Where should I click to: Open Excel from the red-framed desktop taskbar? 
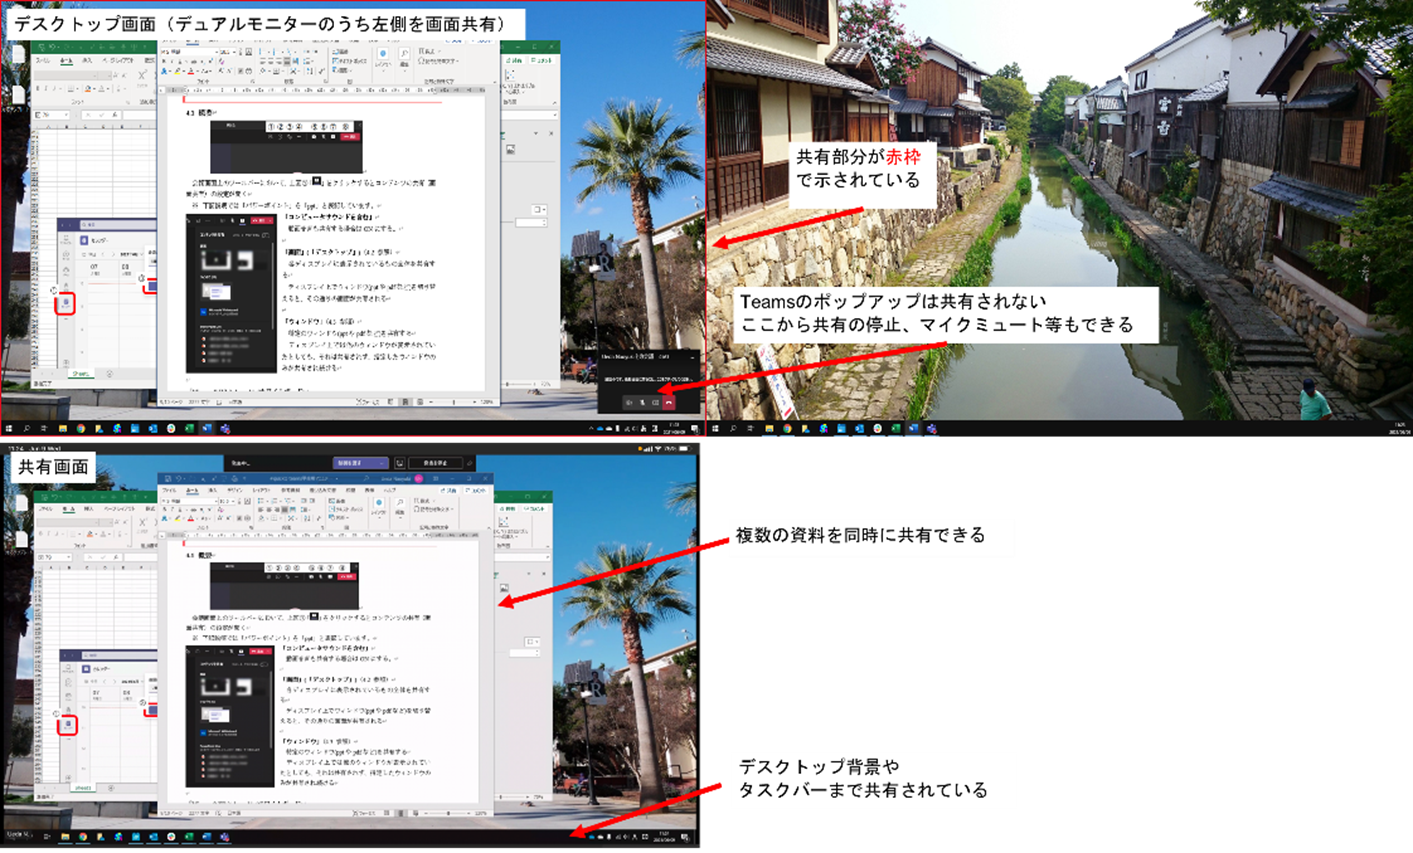(189, 429)
